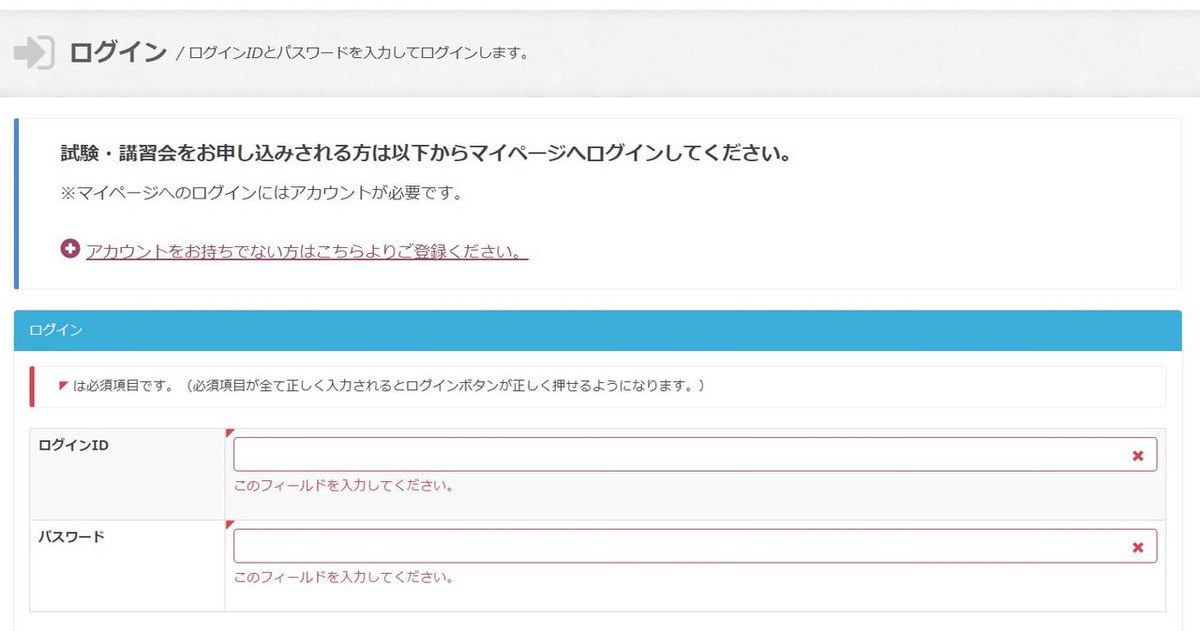Click the このフィールドを入力してください message under パスワード

click(345, 577)
